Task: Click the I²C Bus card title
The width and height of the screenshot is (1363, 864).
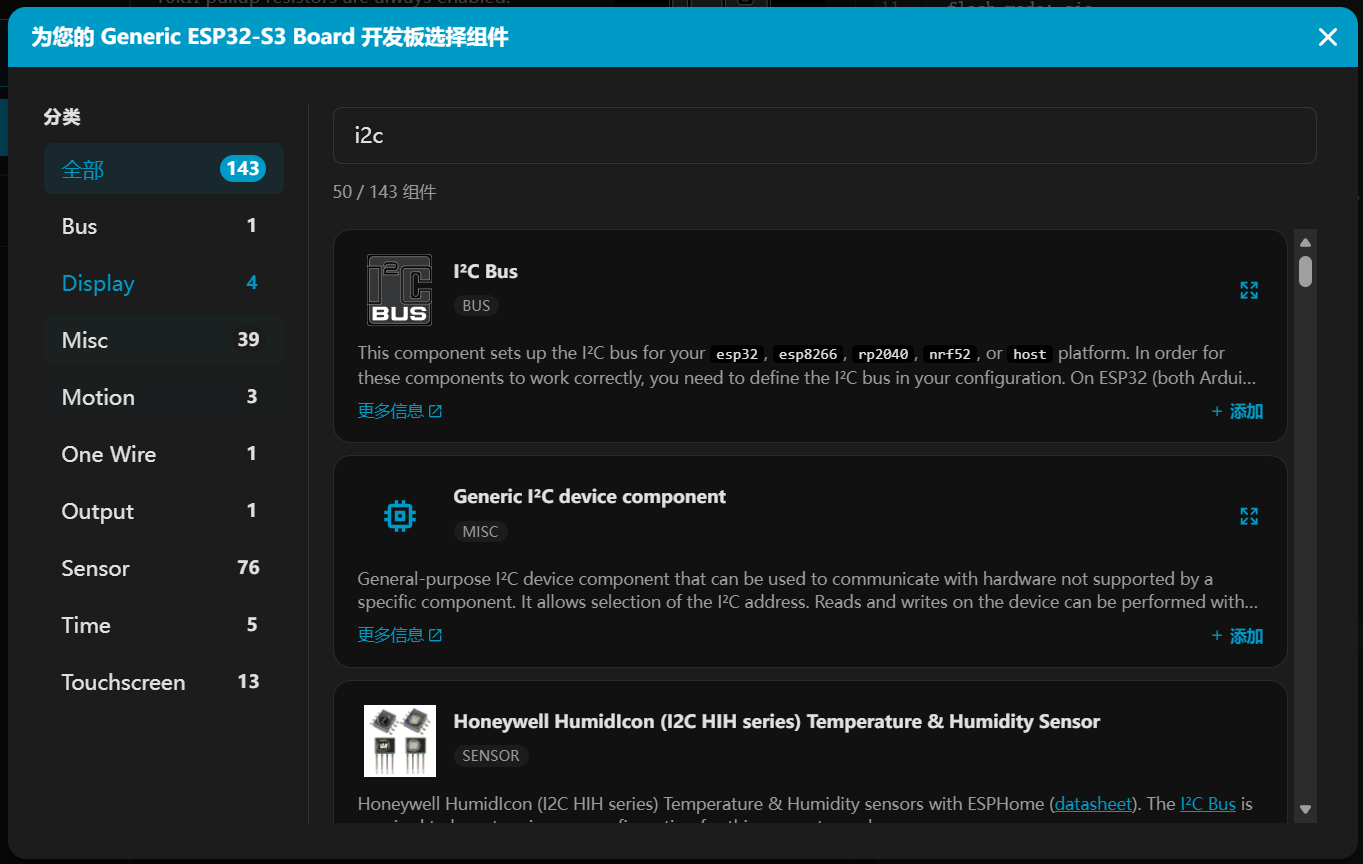Action: [x=485, y=271]
